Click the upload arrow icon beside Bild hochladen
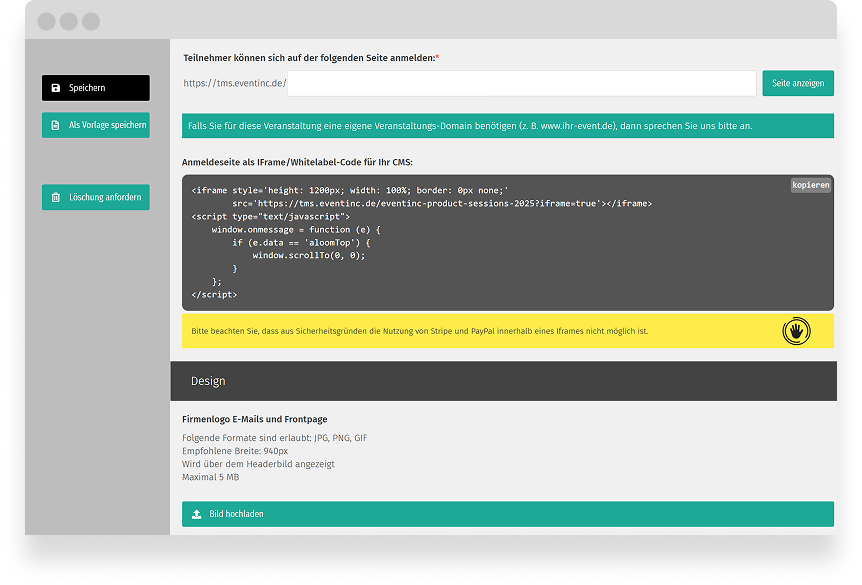The image size is (862, 585). (x=197, y=514)
